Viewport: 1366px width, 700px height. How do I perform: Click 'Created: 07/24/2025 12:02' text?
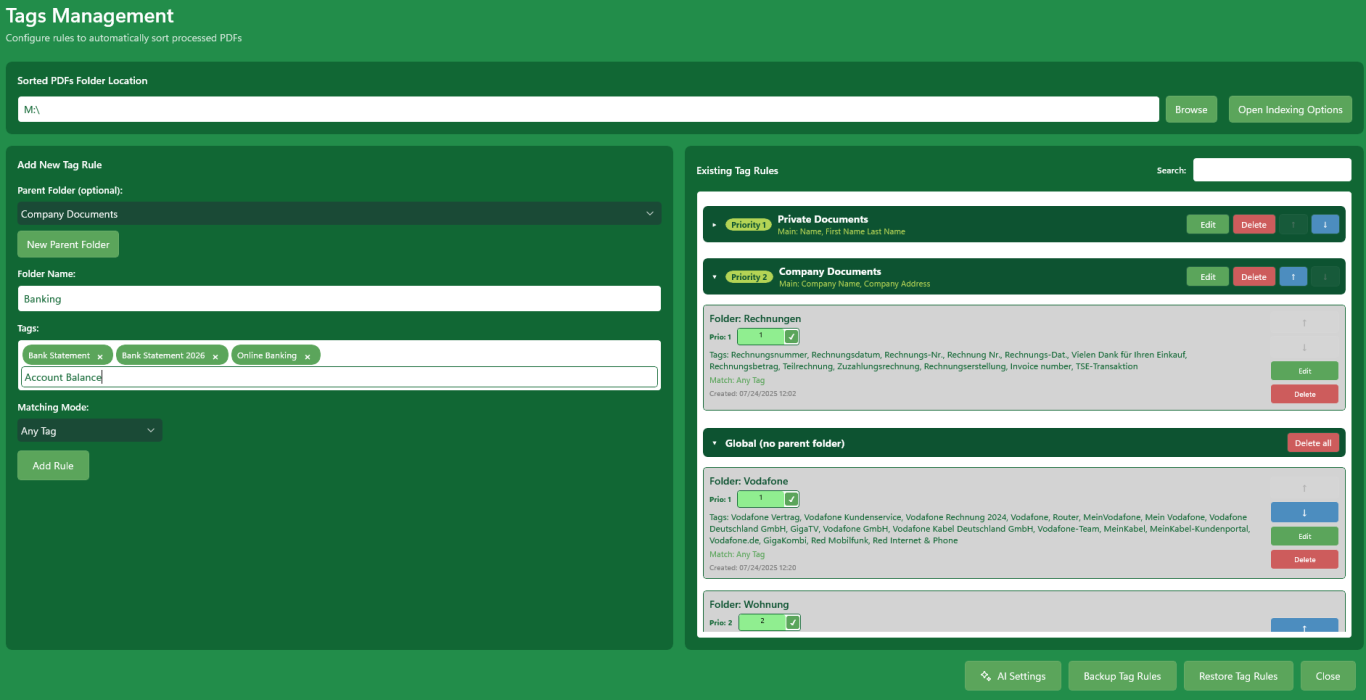tap(752, 393)
